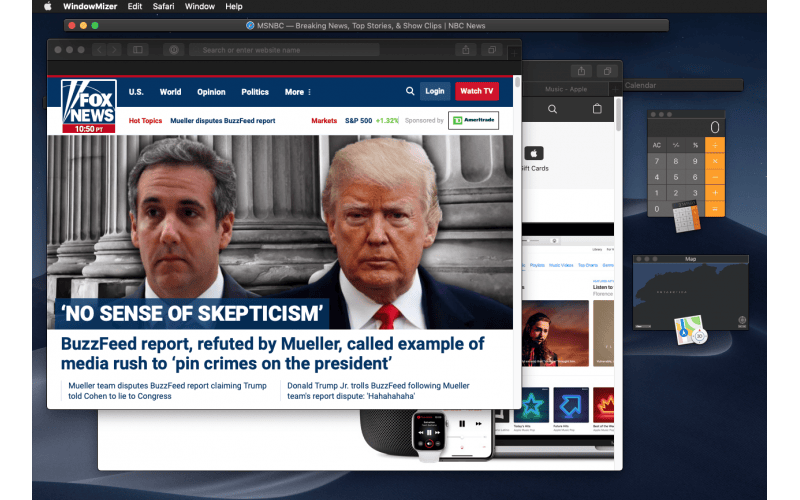Click the Login button on Fox News
This screenshot has width=800, height=500.
pyautogui.click(x=435, y=91)
